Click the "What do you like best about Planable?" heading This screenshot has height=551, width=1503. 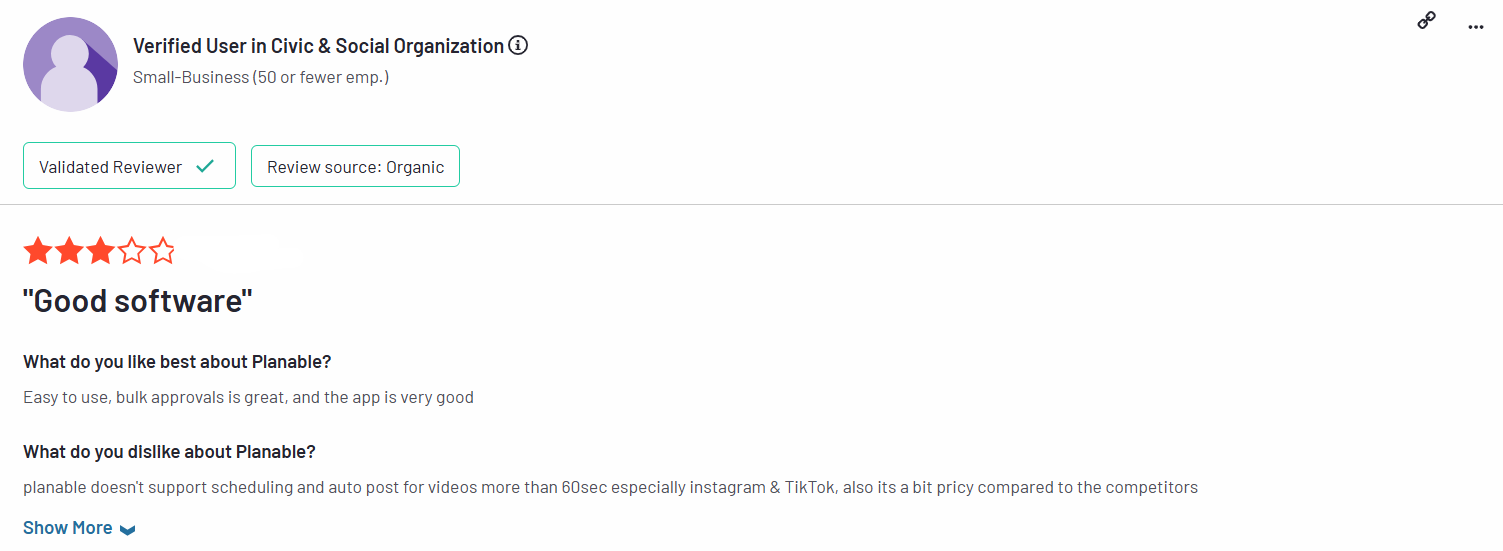[x=177, y=361]
